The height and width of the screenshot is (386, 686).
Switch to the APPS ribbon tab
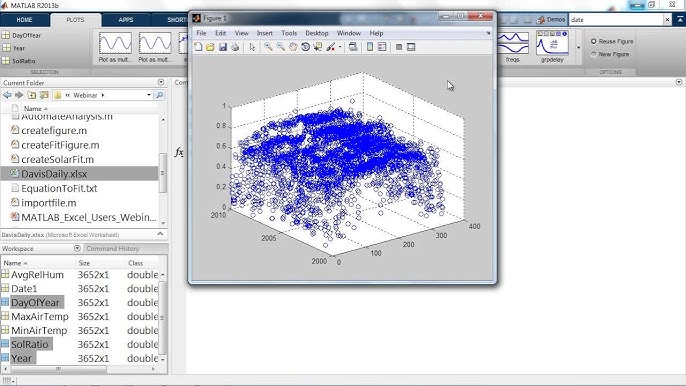tap(126, 20)
